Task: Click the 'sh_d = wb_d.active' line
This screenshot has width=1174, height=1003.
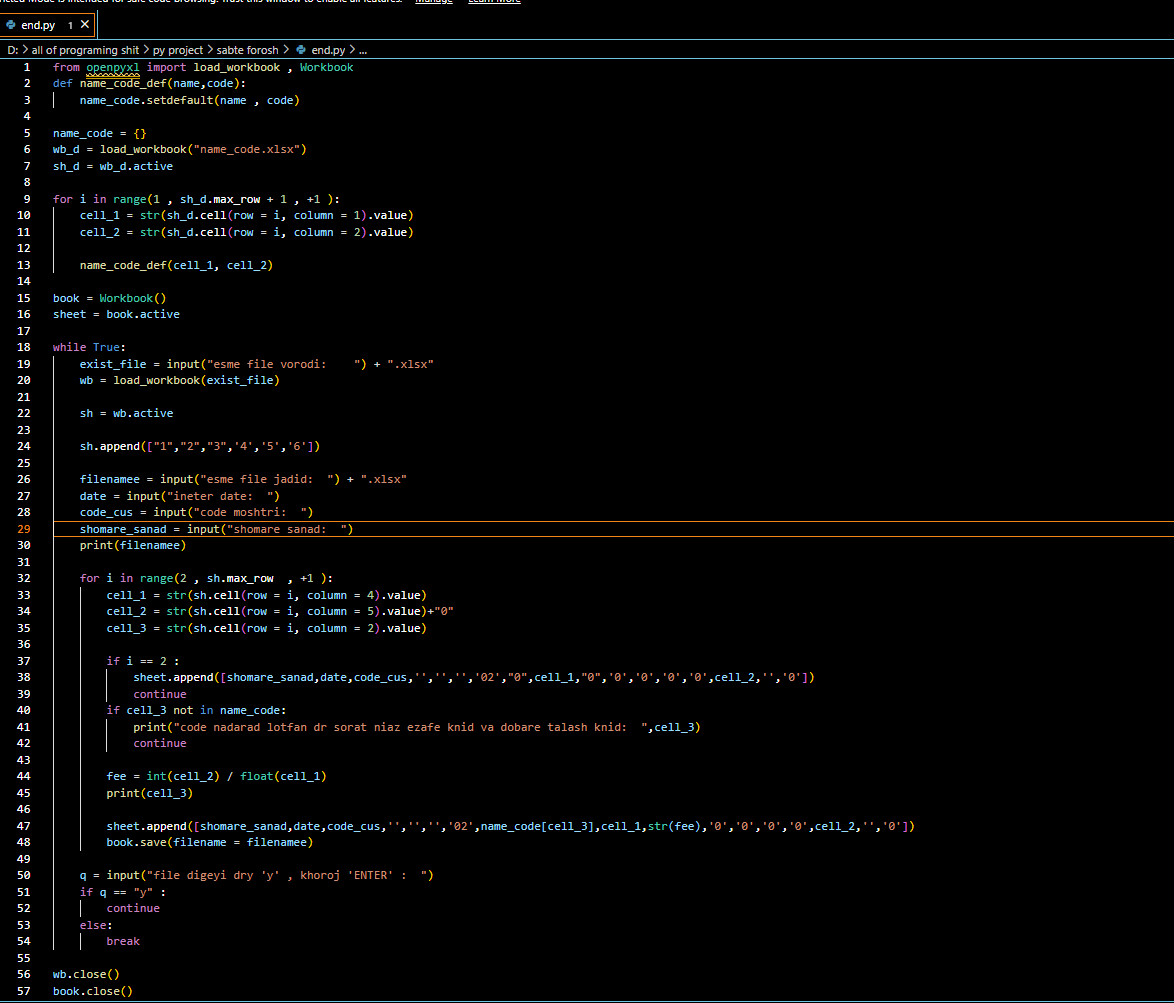Action: (113, 166)
